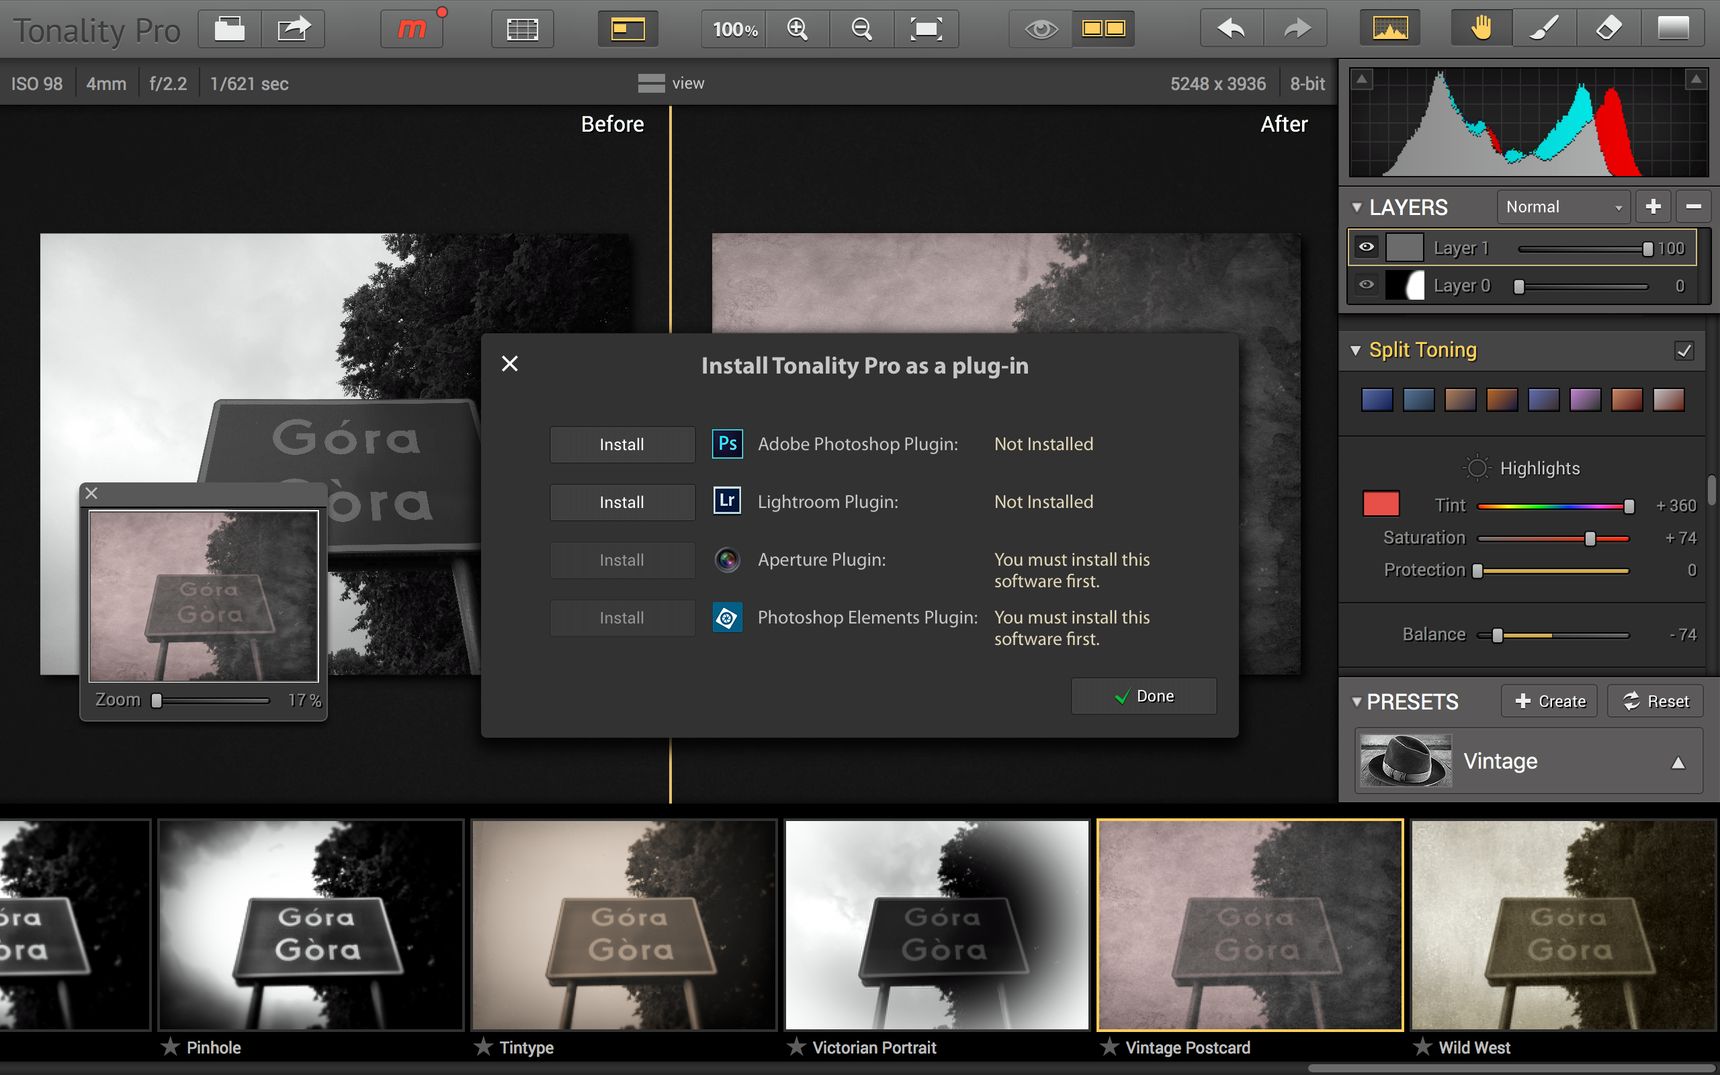Viewport: 1720px width, 1075px height.
Task: Close the navigator zoom window
Action: pos(91,493)
